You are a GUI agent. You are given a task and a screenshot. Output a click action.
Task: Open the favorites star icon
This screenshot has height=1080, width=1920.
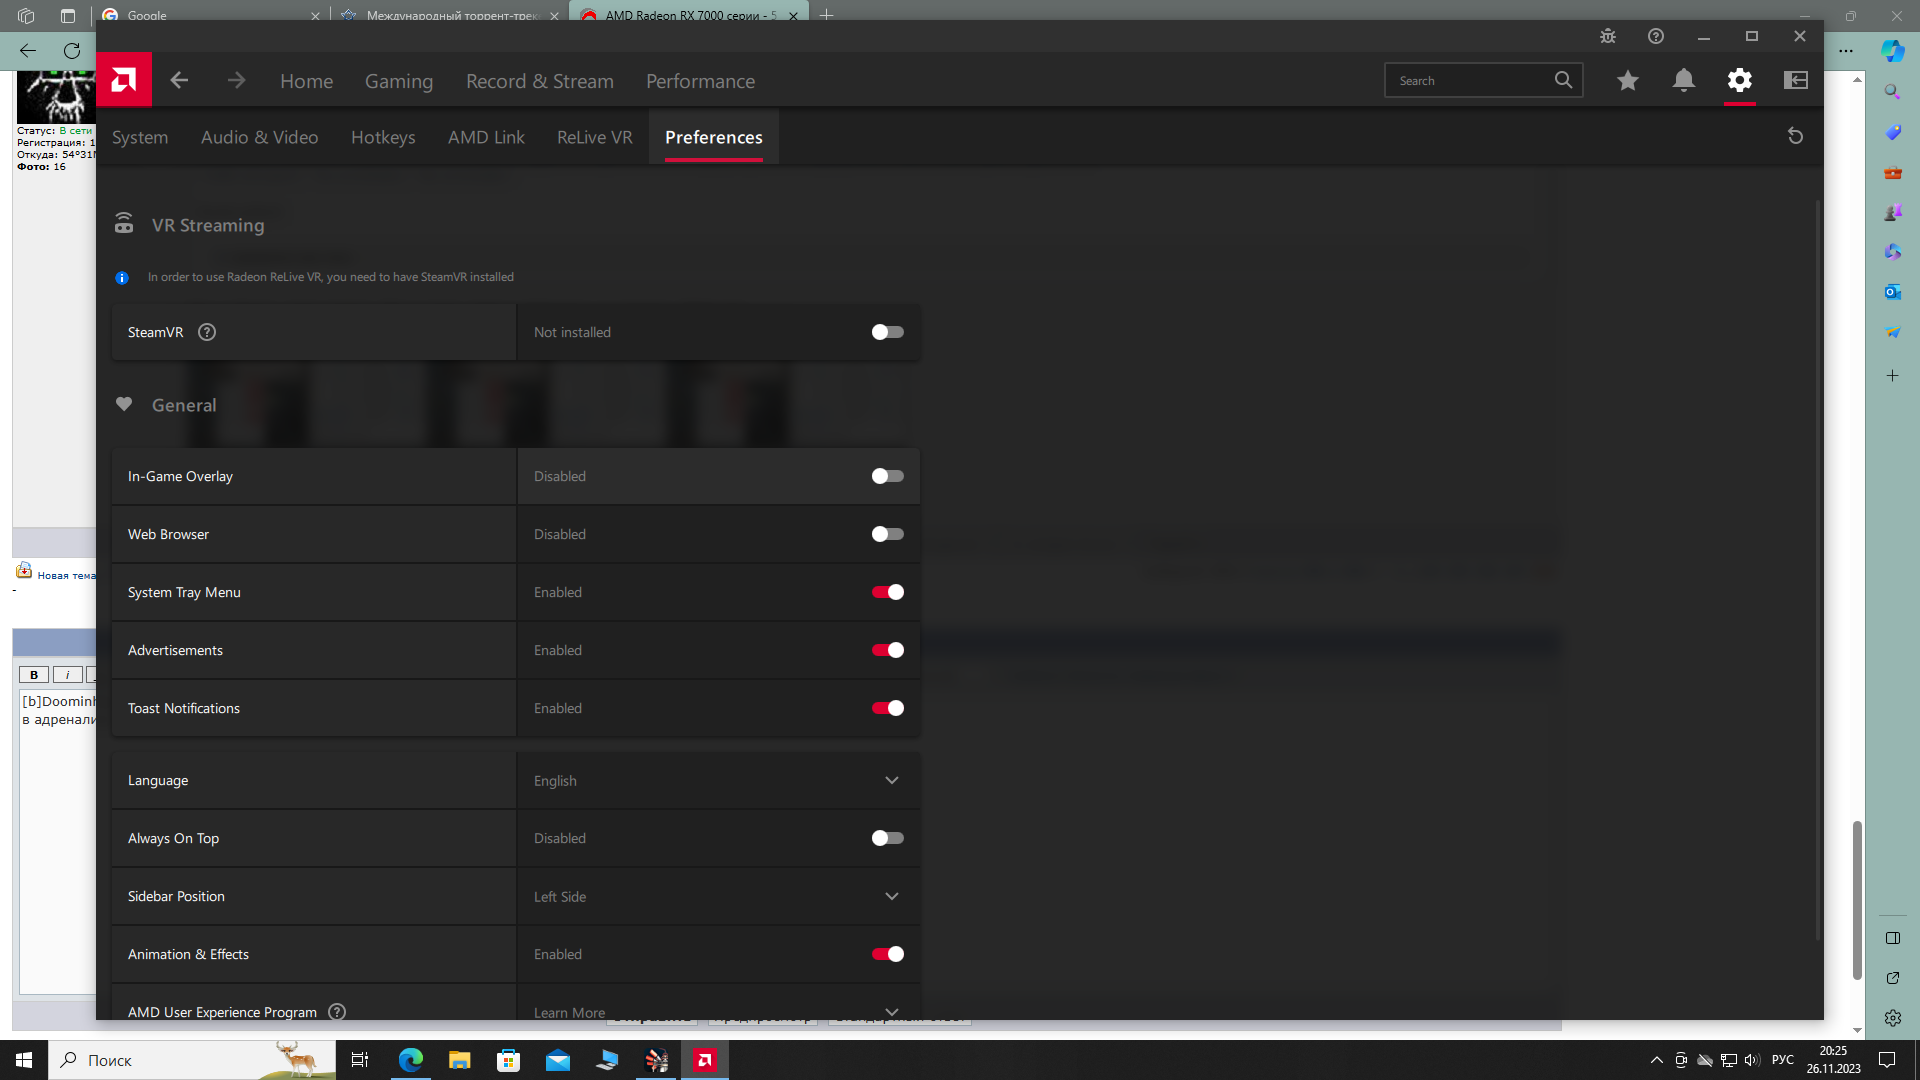point(1627,80)
